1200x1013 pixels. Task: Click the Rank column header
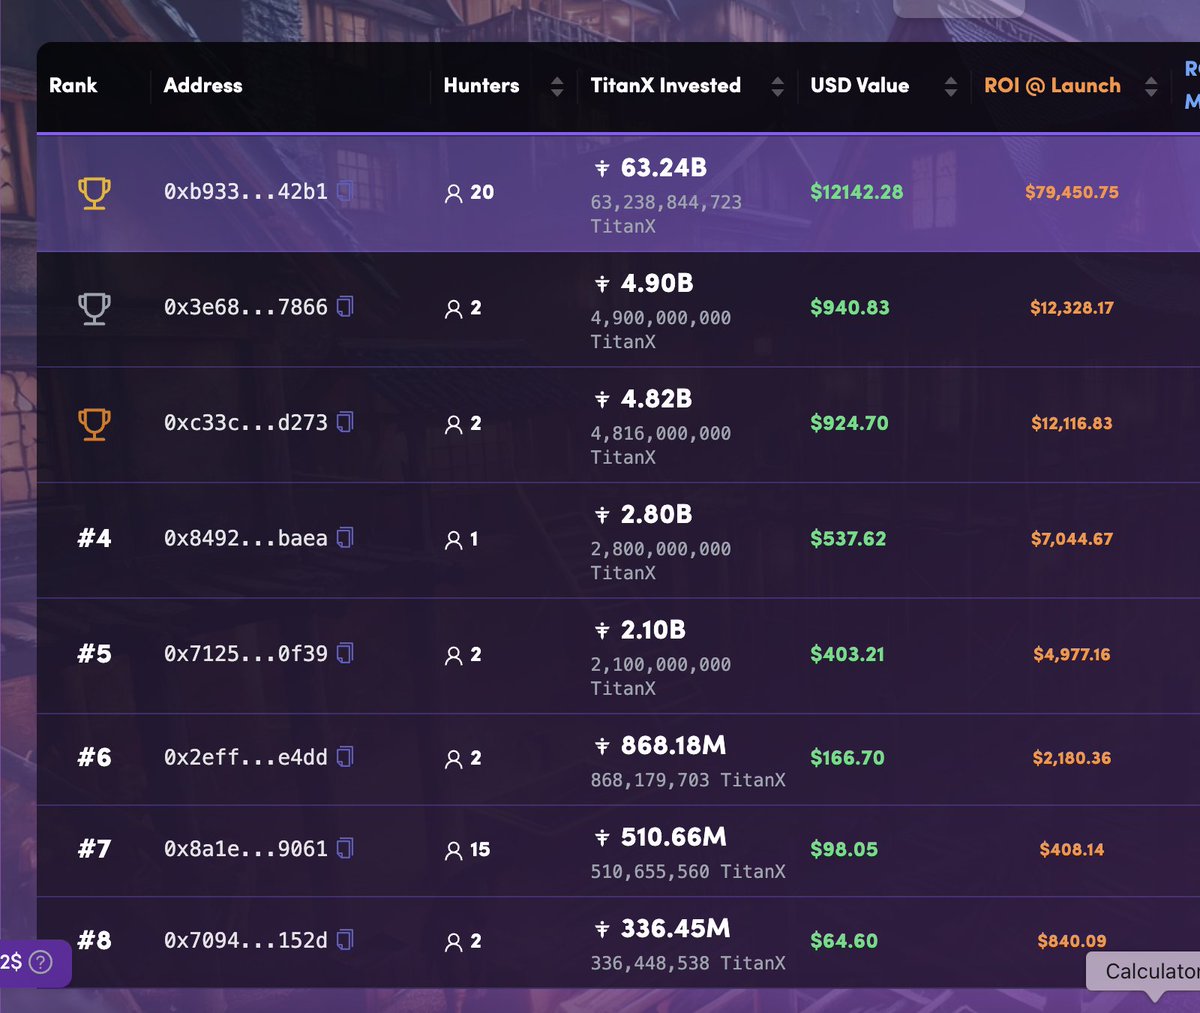click(73, 85)
